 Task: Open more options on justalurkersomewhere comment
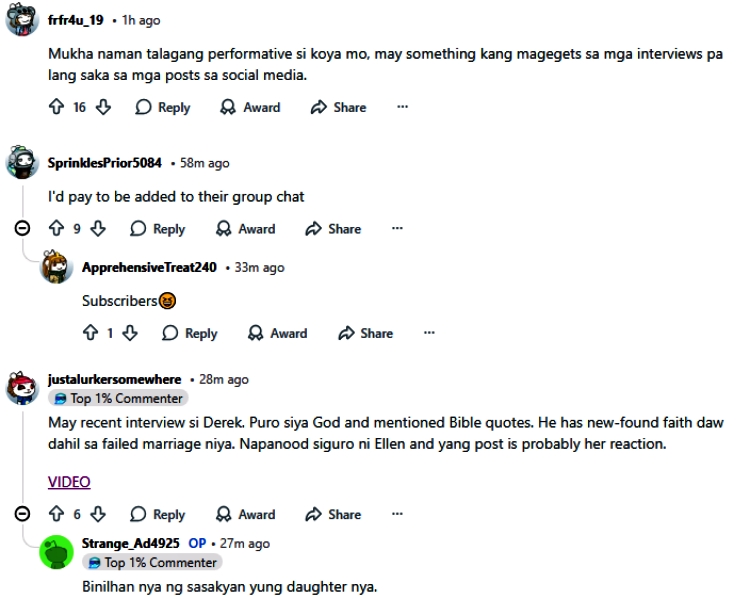click(397, 514)
